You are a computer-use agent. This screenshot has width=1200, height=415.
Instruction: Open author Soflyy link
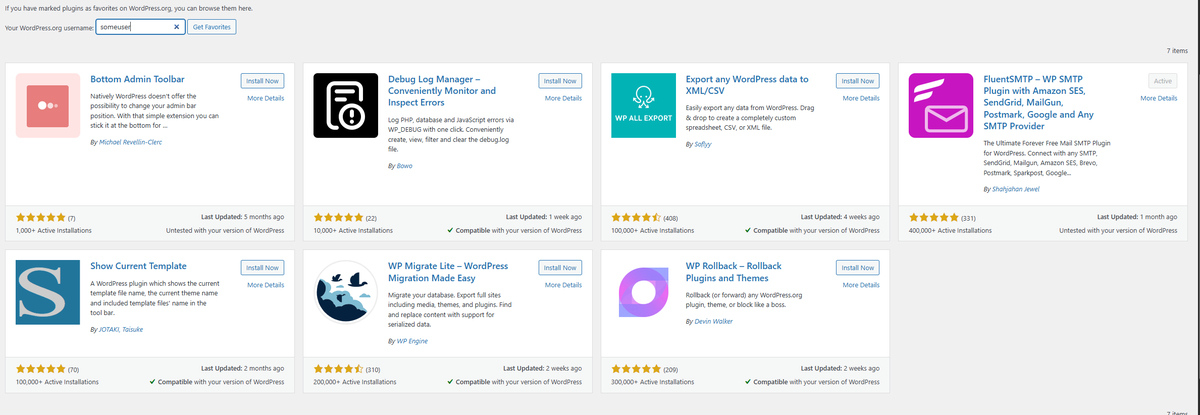pyautogui.click(x=705, y=144)
